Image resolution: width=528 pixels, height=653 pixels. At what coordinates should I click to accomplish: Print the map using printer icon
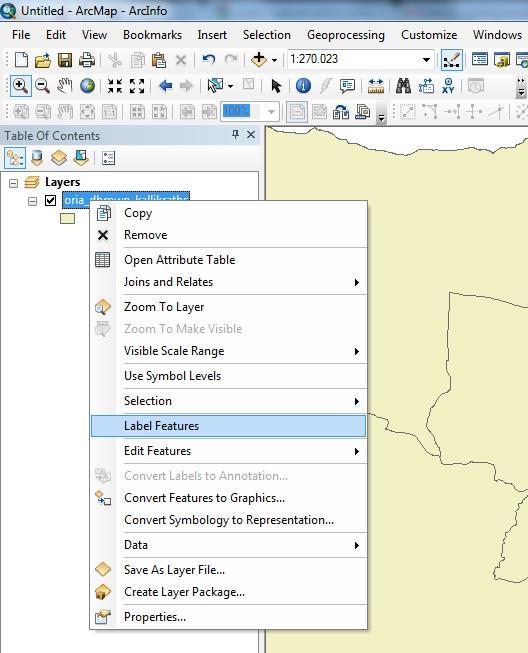pos(87,60)
